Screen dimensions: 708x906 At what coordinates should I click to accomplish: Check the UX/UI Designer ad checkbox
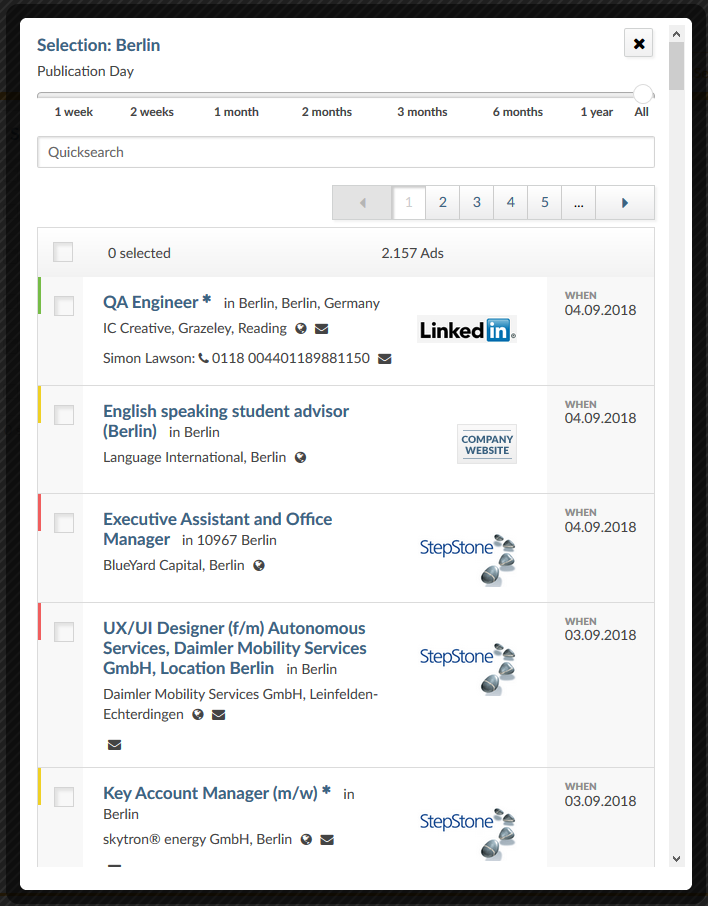[64, 632]
